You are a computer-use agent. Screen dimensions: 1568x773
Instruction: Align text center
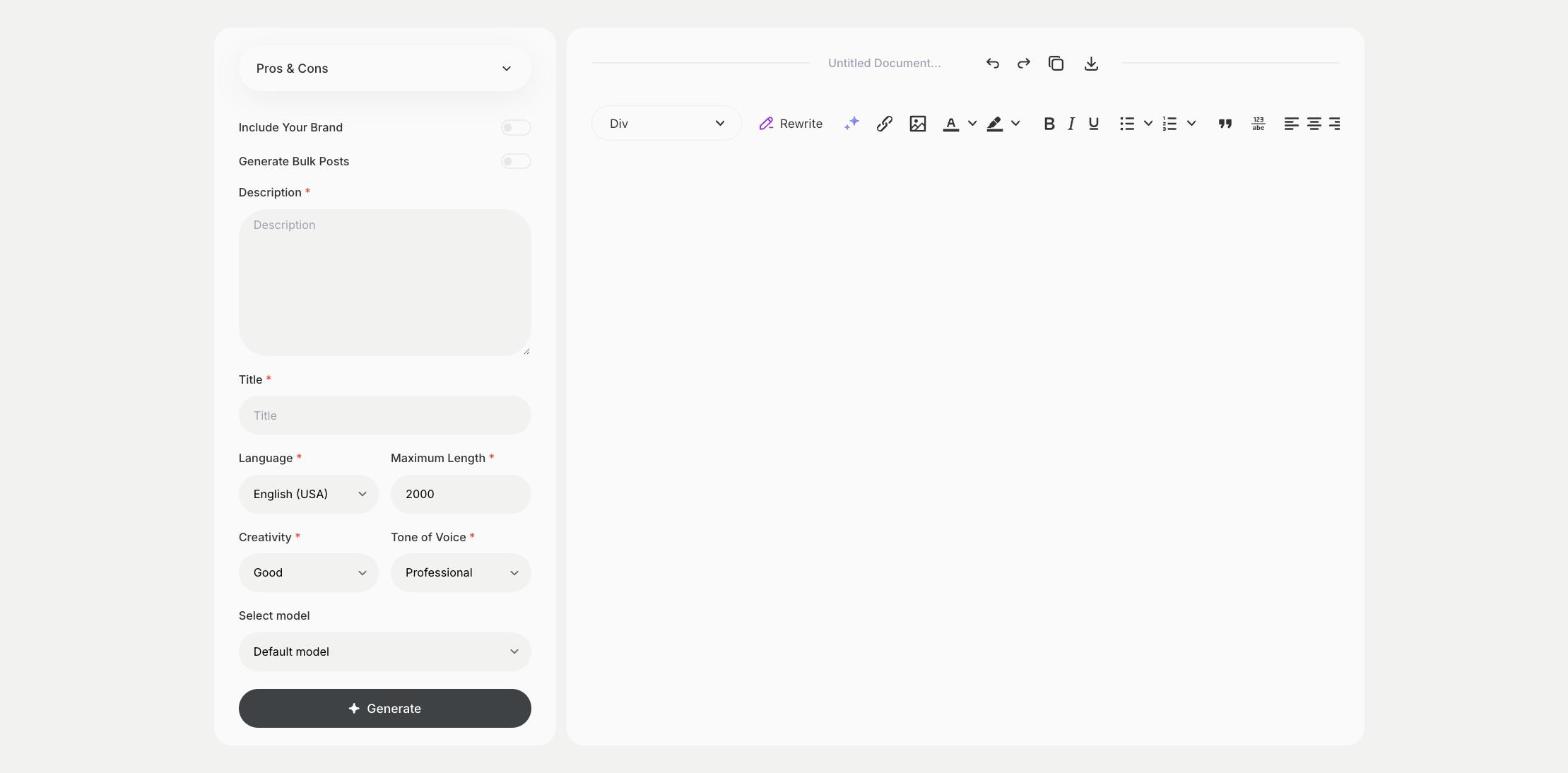pyautogui.click(x=1314, y=123)
